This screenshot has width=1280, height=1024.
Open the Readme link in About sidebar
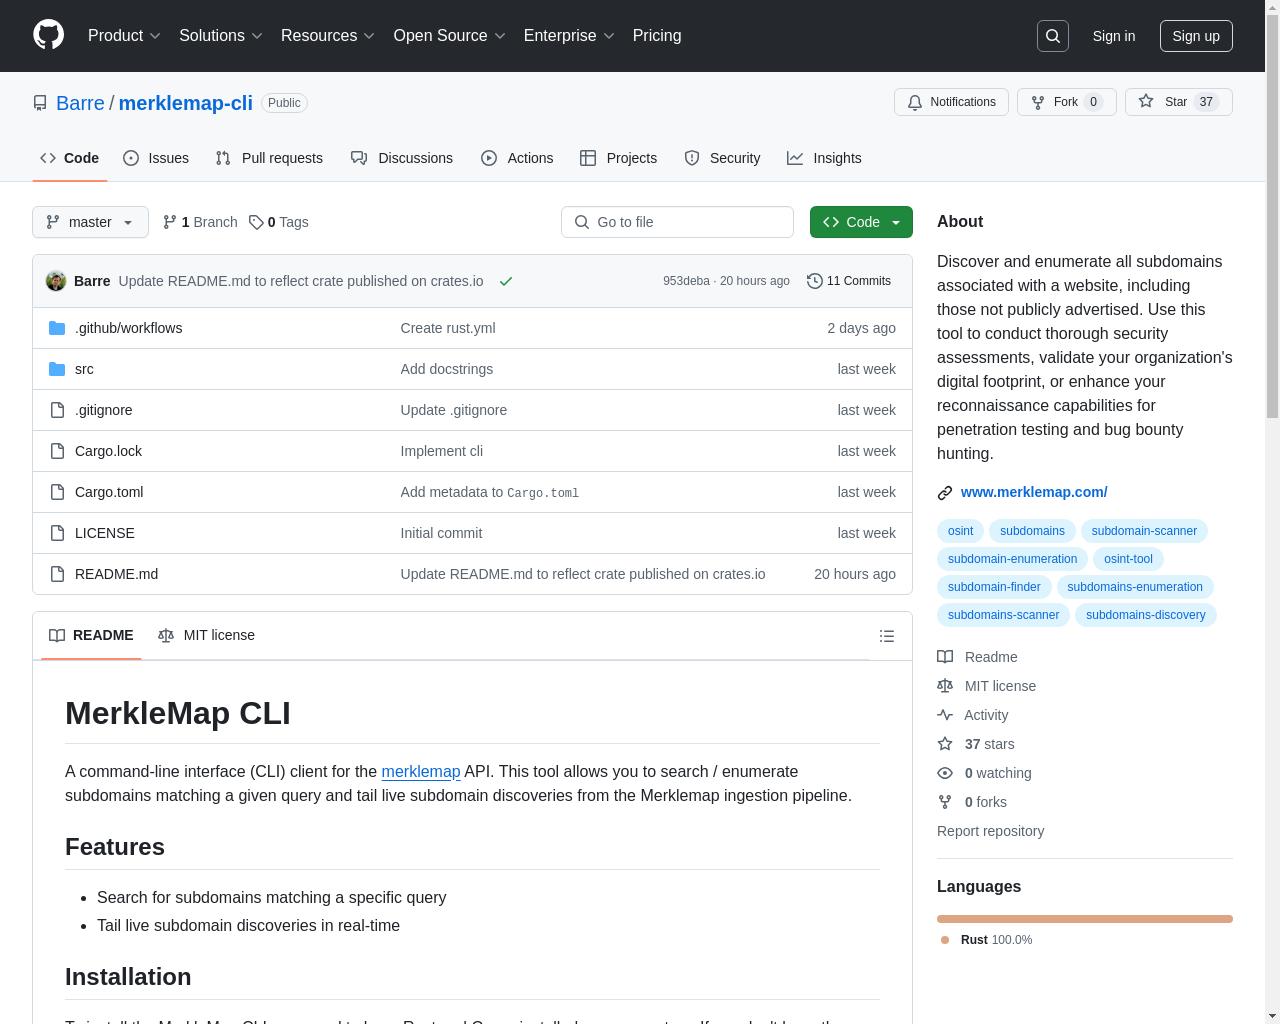977,657
